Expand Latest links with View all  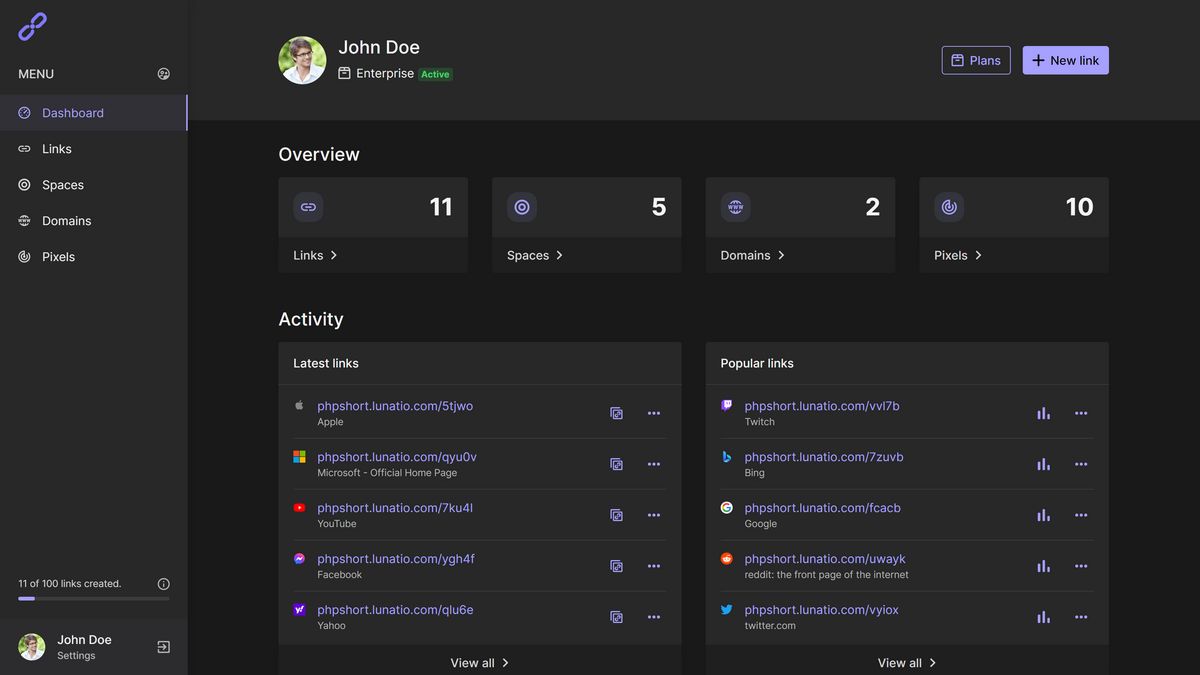[480, 663]
